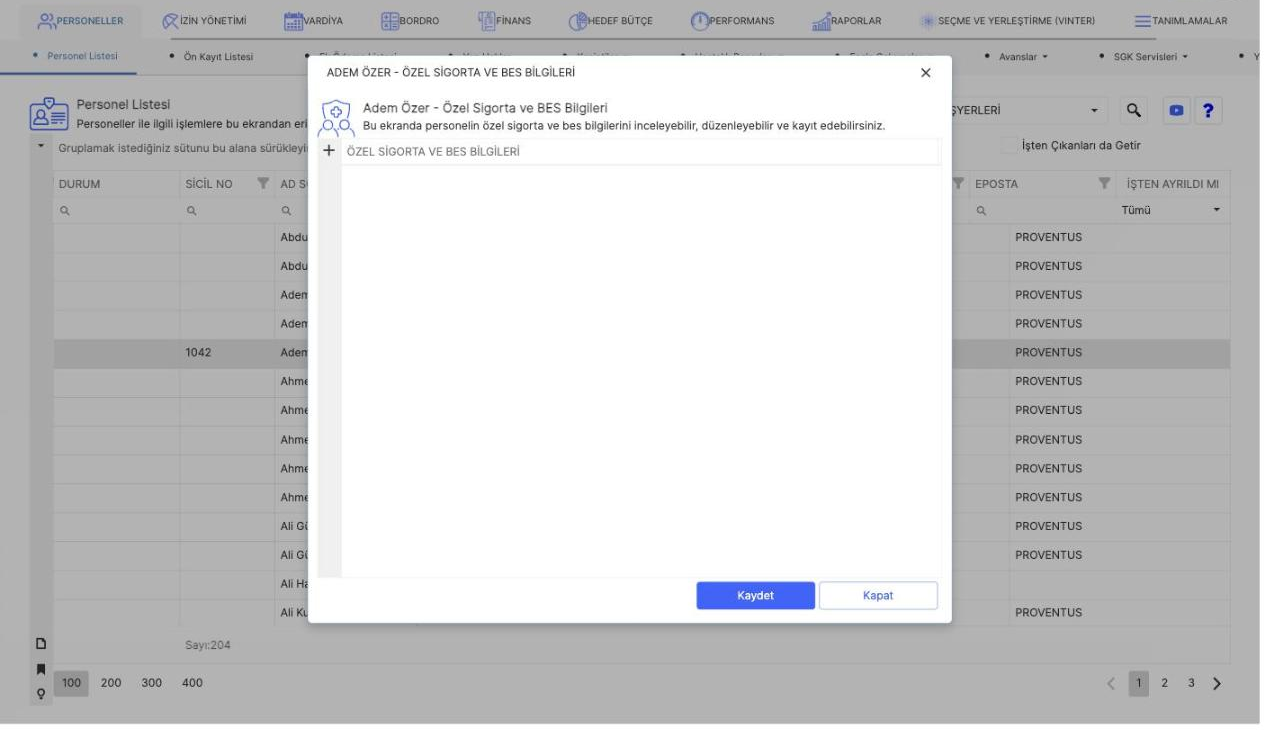The width and height of the screenshot is (1271, 735).
Task: Click the VARDİYA calendar icon
Action: (294, 21)
